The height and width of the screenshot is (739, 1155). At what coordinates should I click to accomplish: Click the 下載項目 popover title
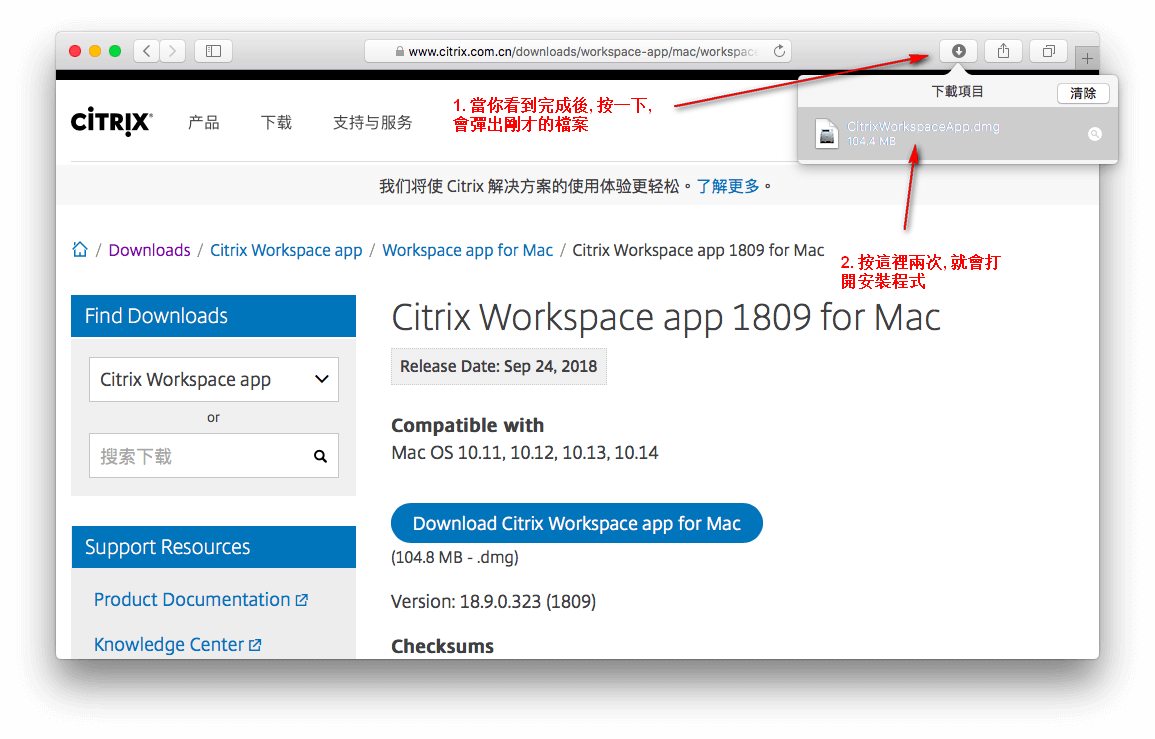click(x=957, y=92)
